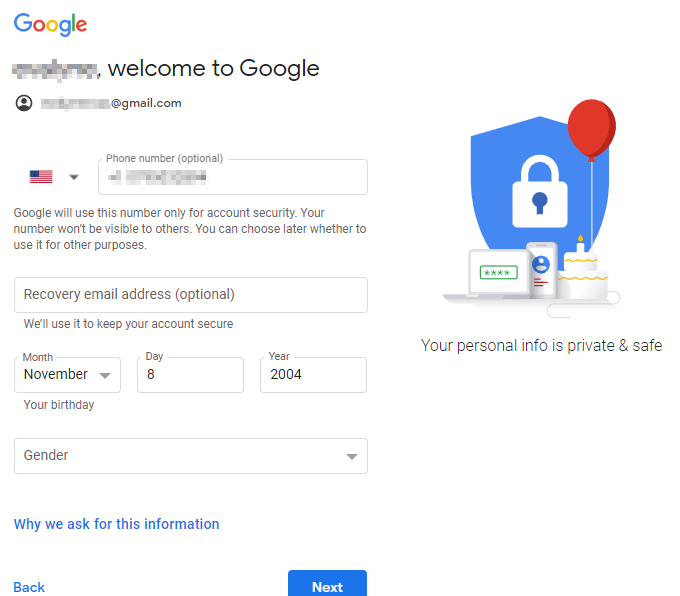Viewport: 680px width, 596px height.
Task: Select the US flag country icon
Action: [41, 177]
